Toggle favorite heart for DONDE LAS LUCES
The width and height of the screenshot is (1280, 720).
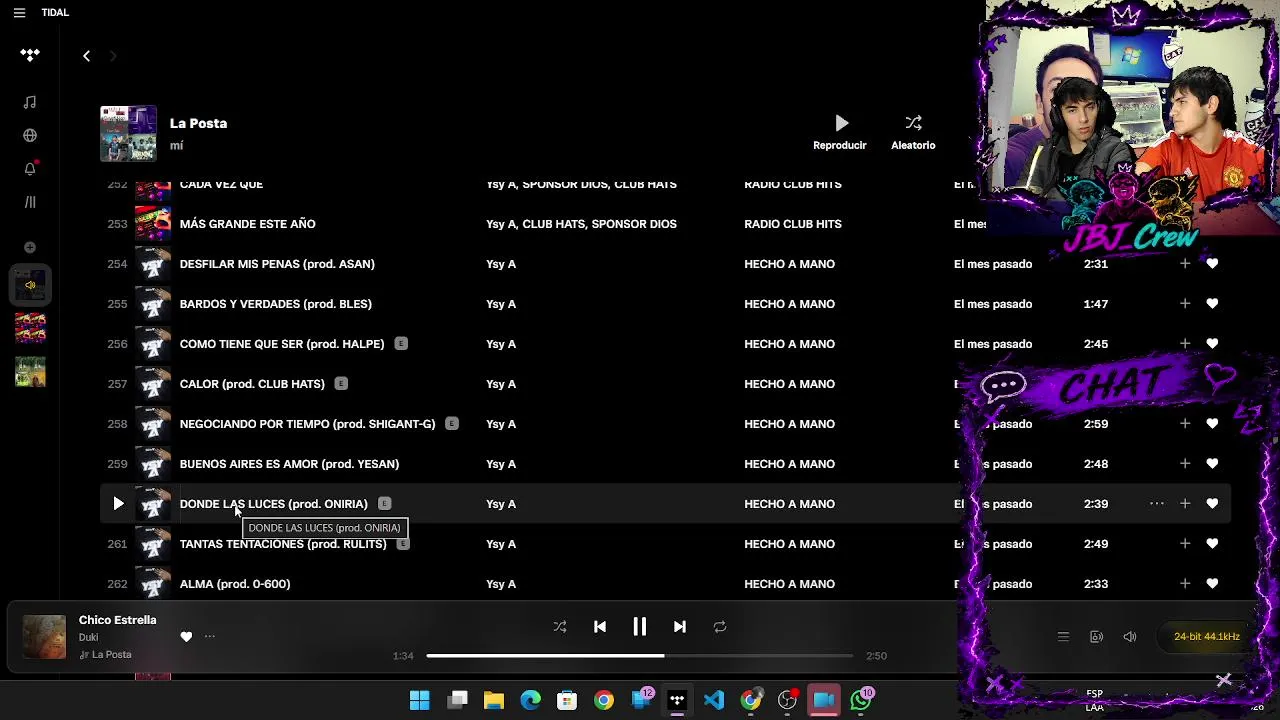1212,504
